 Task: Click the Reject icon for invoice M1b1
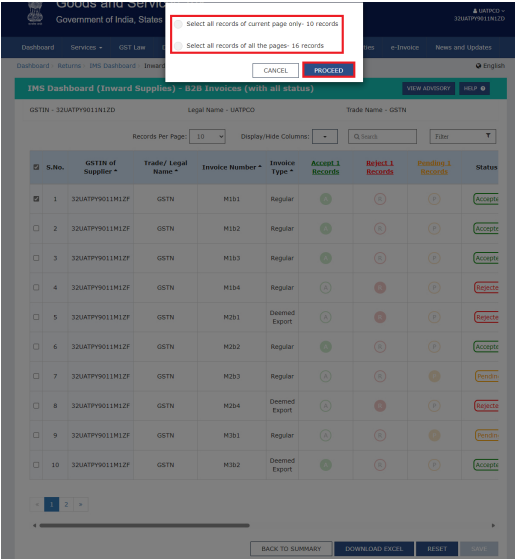coord(380,199)
